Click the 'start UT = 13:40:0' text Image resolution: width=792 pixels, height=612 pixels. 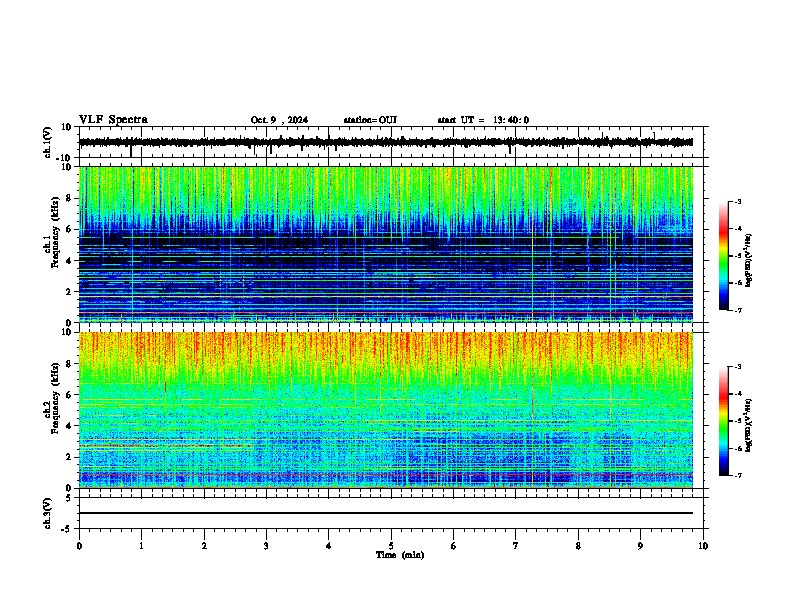[x=483, y=120]
